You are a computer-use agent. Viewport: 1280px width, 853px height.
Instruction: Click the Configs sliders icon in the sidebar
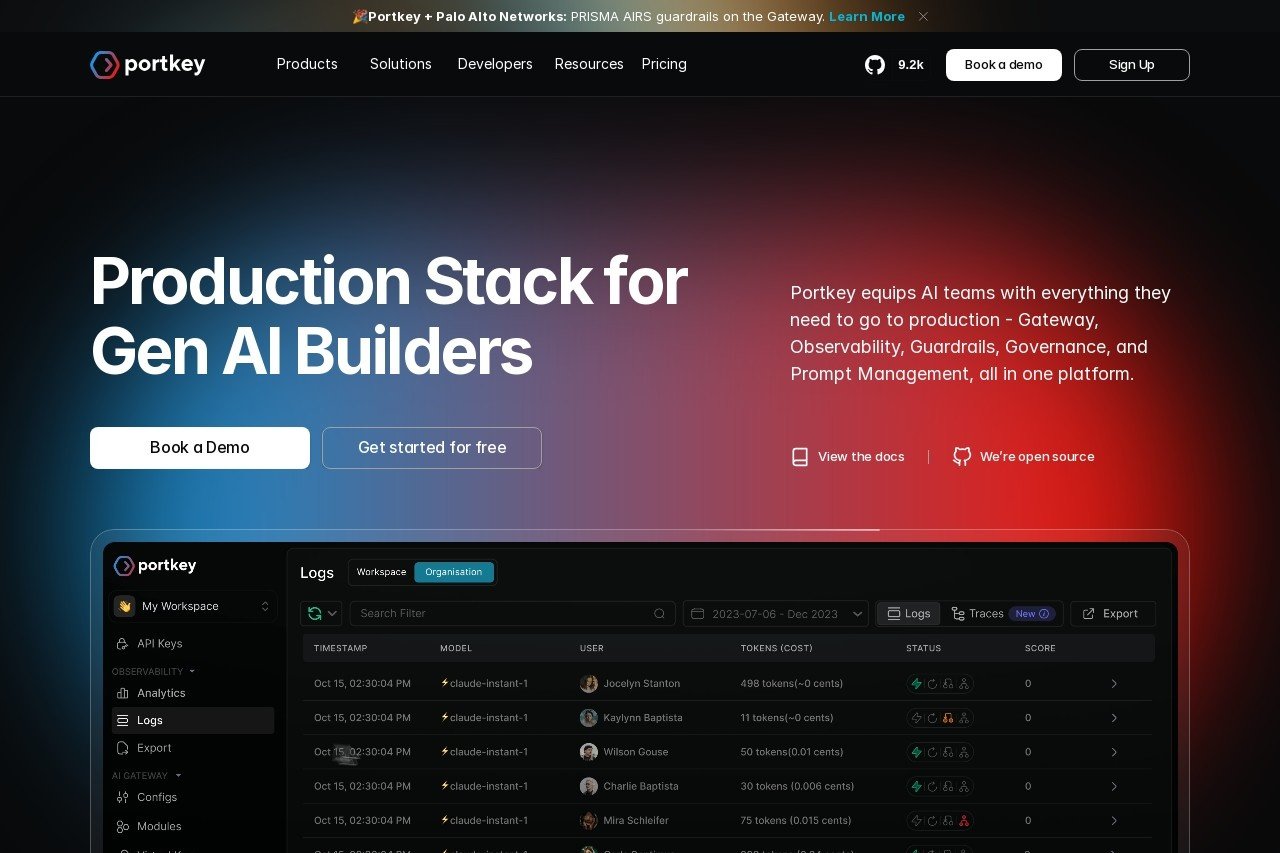123,797
